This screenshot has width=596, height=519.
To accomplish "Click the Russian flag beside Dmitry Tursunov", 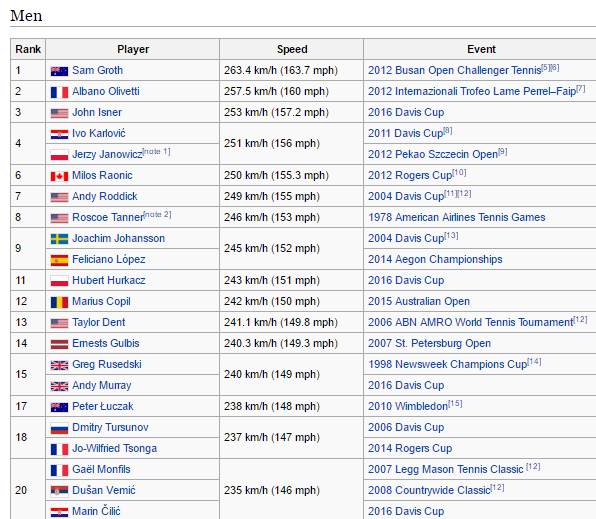I will click(x=59, y=429).
